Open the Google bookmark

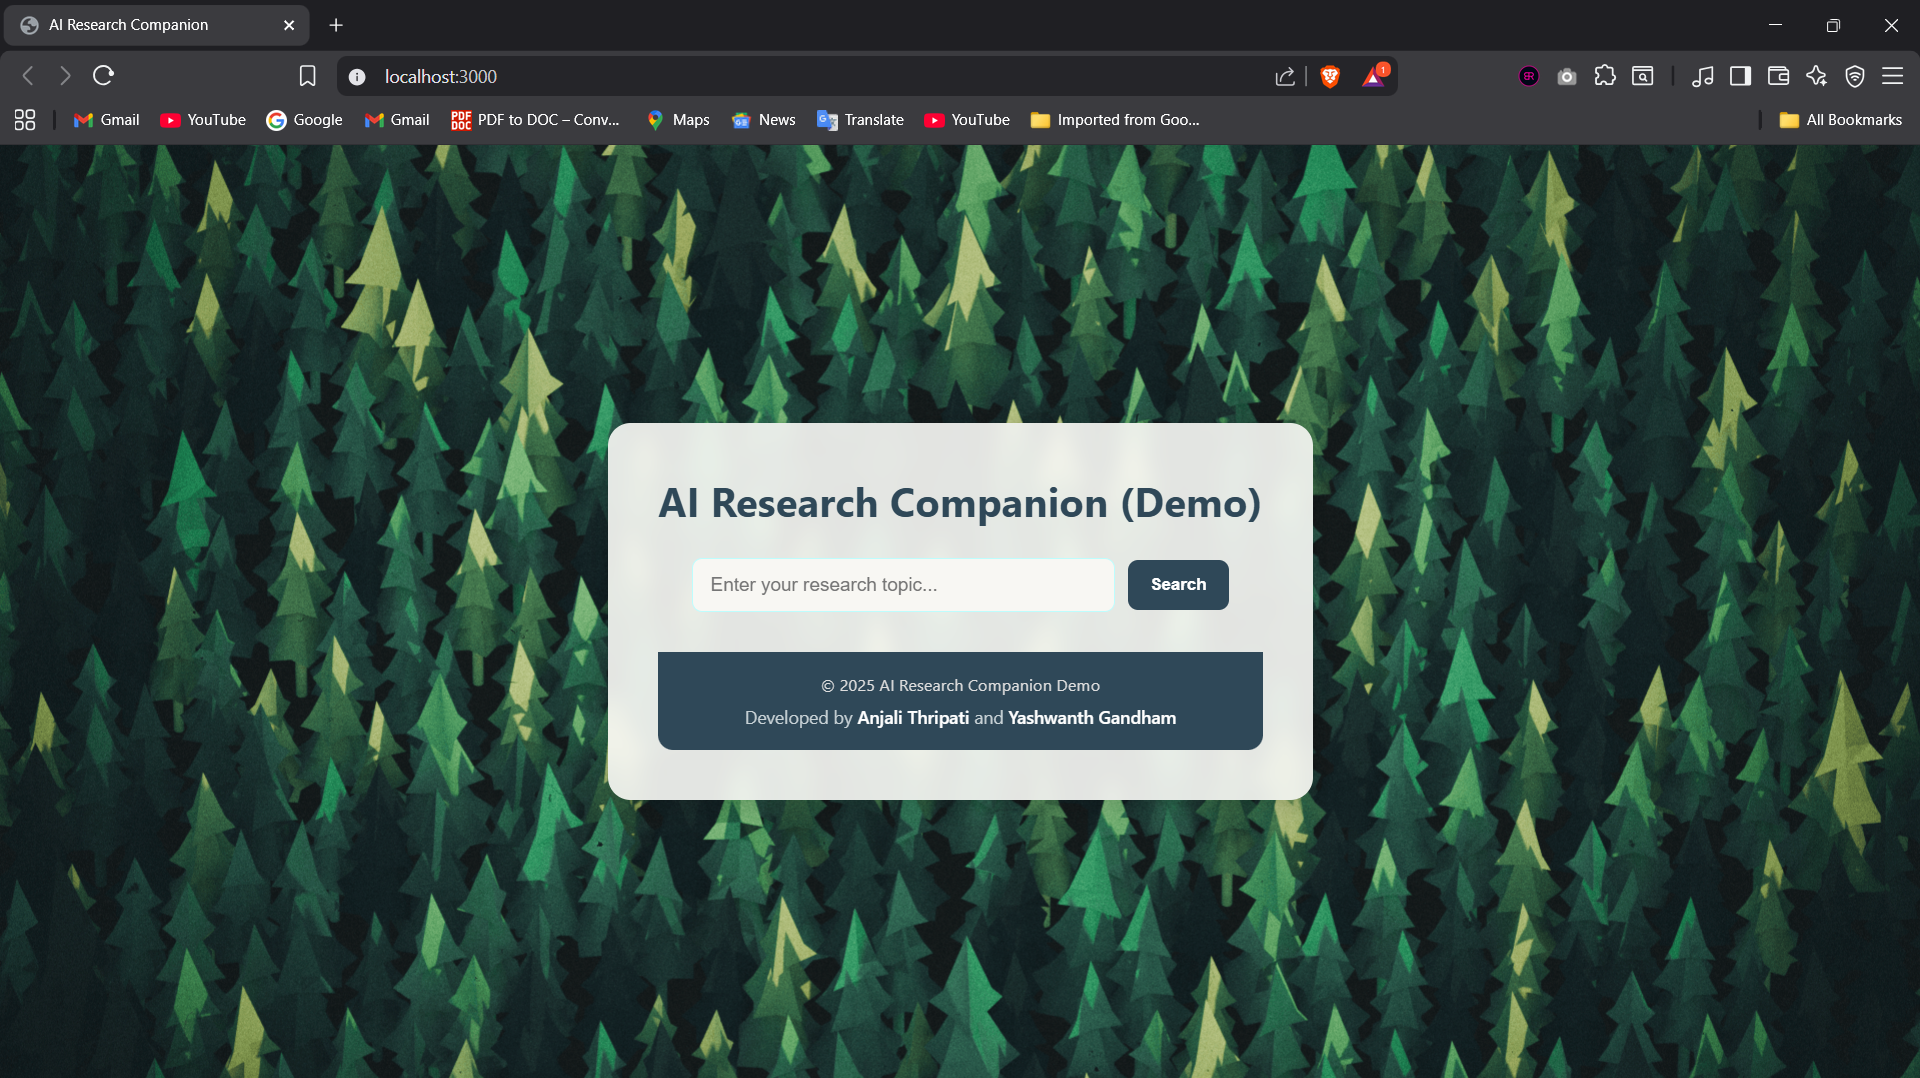pos(305,120)
